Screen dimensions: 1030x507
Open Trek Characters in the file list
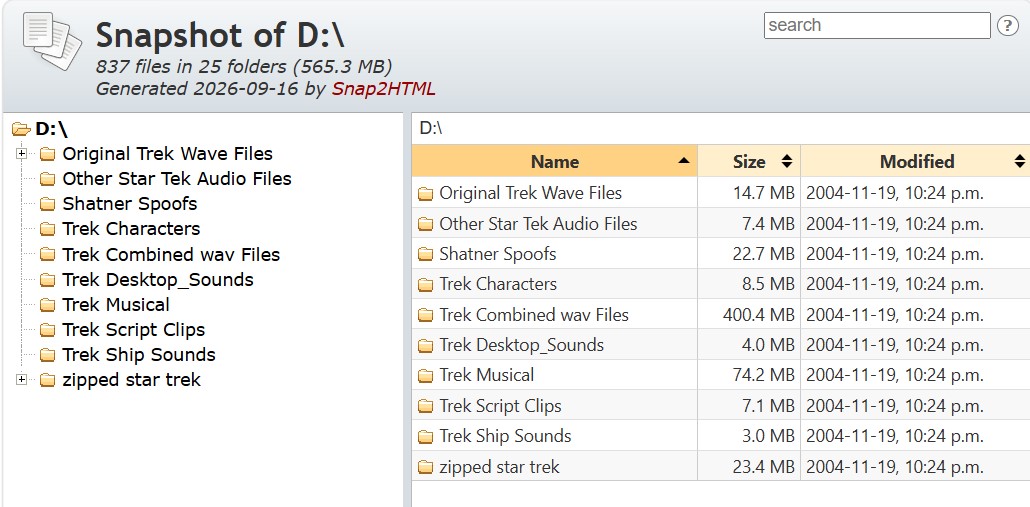pos(497,284)
